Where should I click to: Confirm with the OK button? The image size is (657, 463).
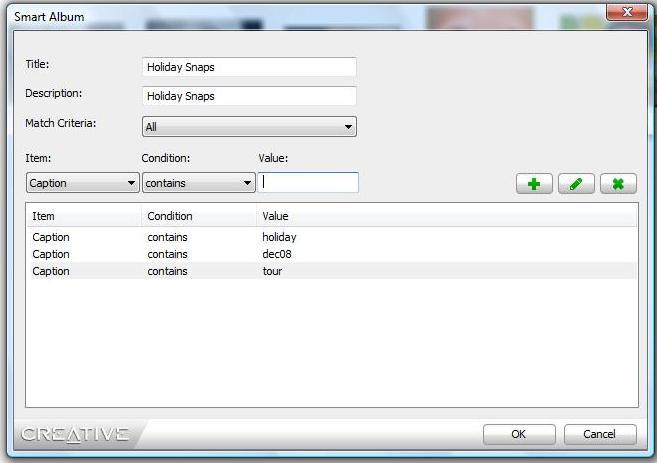click(x=519, y=434)
